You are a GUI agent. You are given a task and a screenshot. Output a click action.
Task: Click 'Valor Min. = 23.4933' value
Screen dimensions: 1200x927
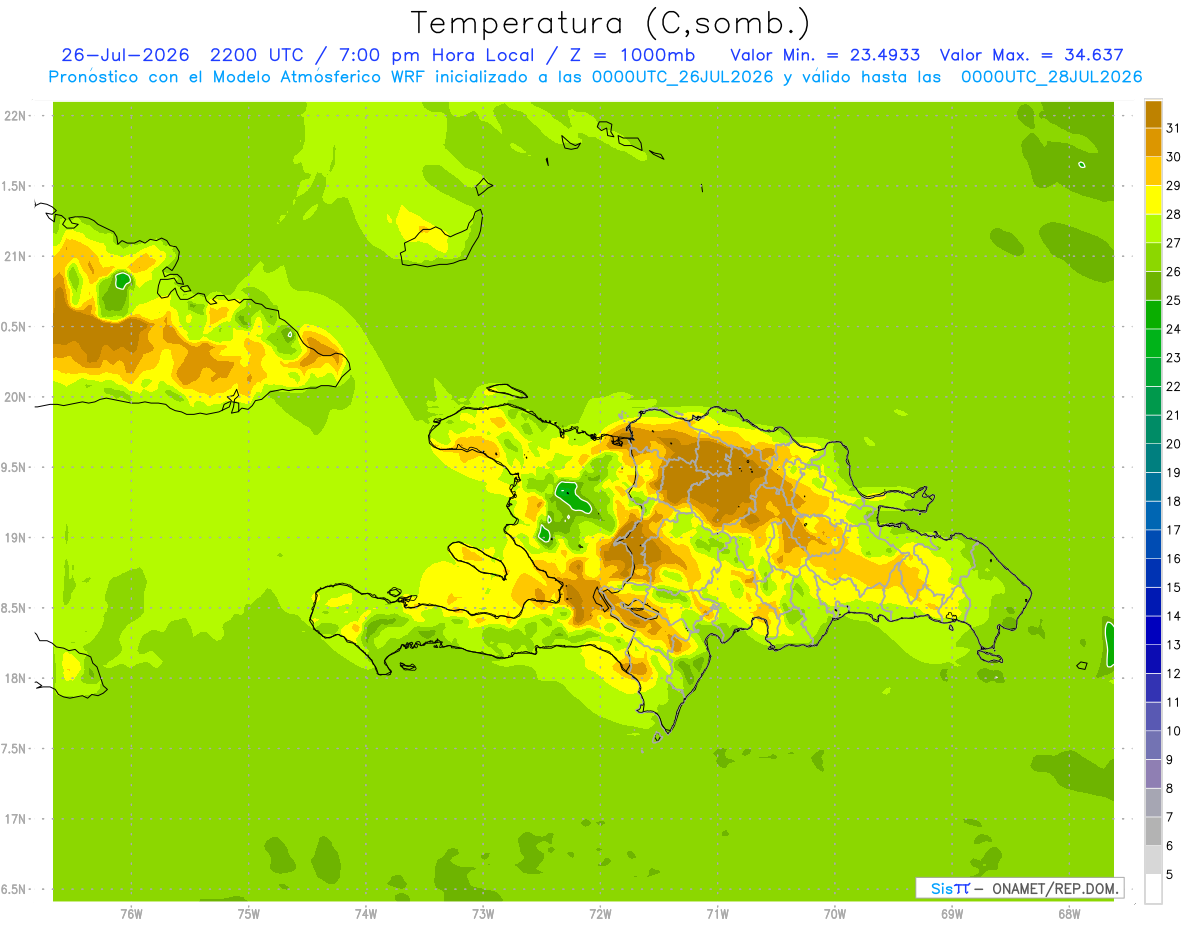coord(825,55)
